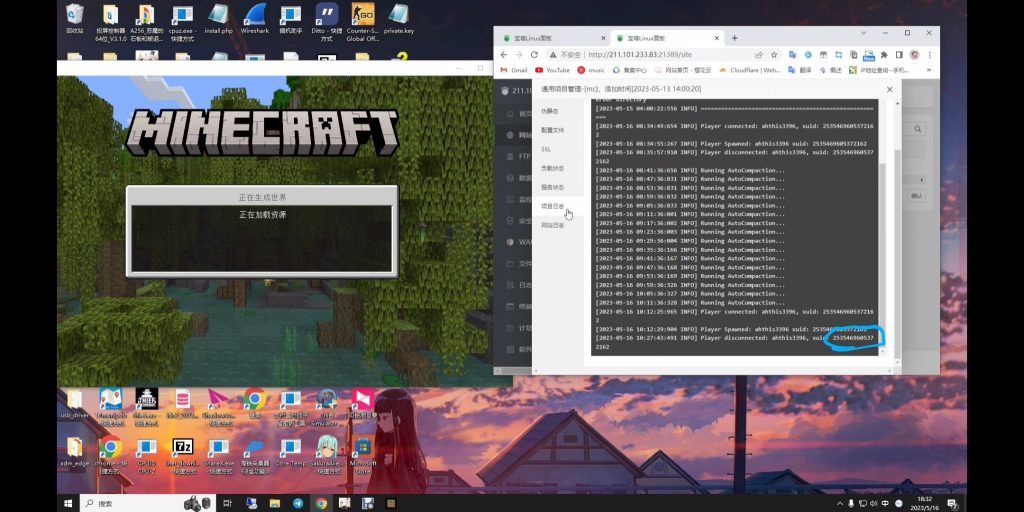
Task: Open the Windows Start menu
Action: click(x=69, y=503)
